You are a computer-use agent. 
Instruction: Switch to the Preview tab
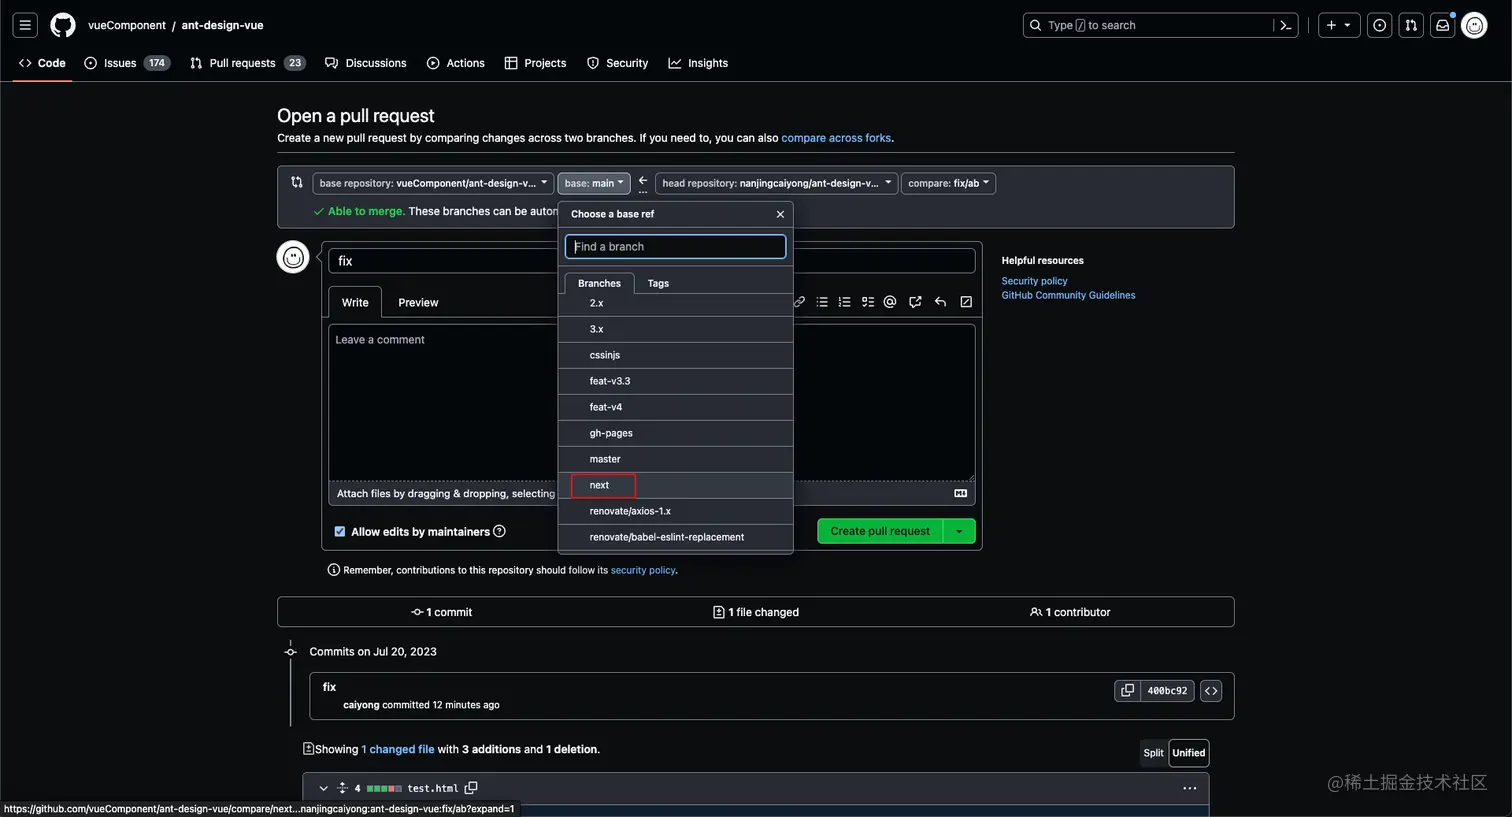coord(418,302)
